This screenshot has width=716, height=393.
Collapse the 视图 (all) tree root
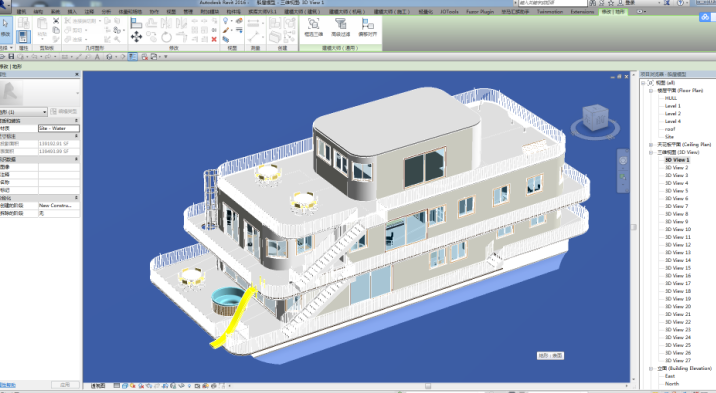[x=643, y=83]
